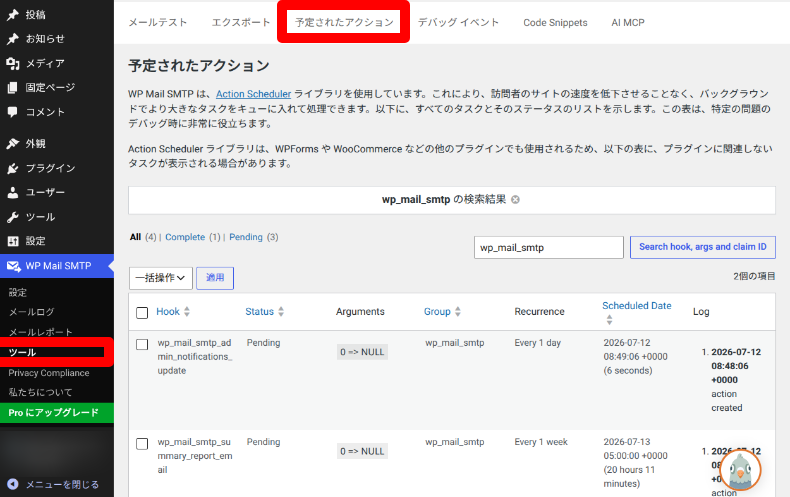
Task: Open the Code Snippets tab
Action: (x=555, y=23)
